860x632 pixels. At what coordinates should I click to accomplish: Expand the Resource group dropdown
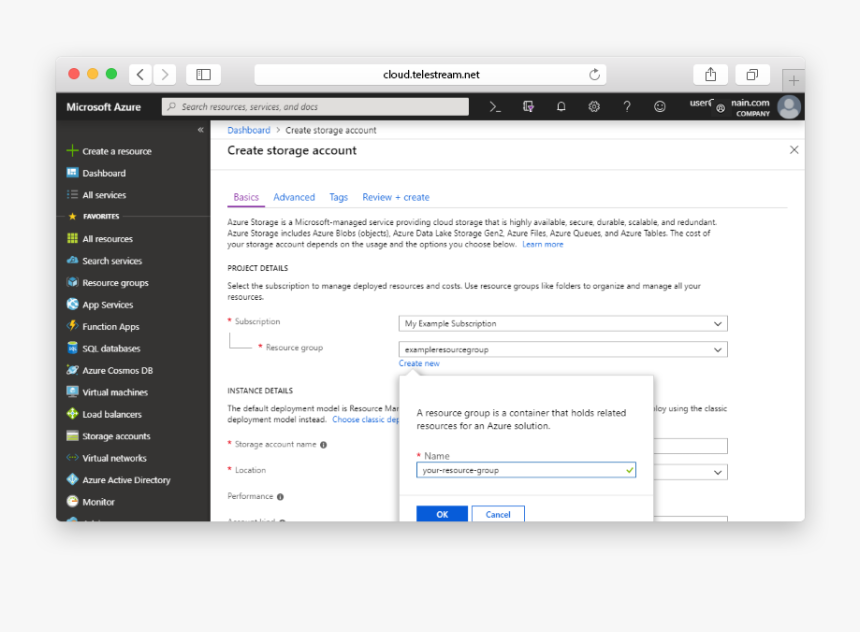563,349
